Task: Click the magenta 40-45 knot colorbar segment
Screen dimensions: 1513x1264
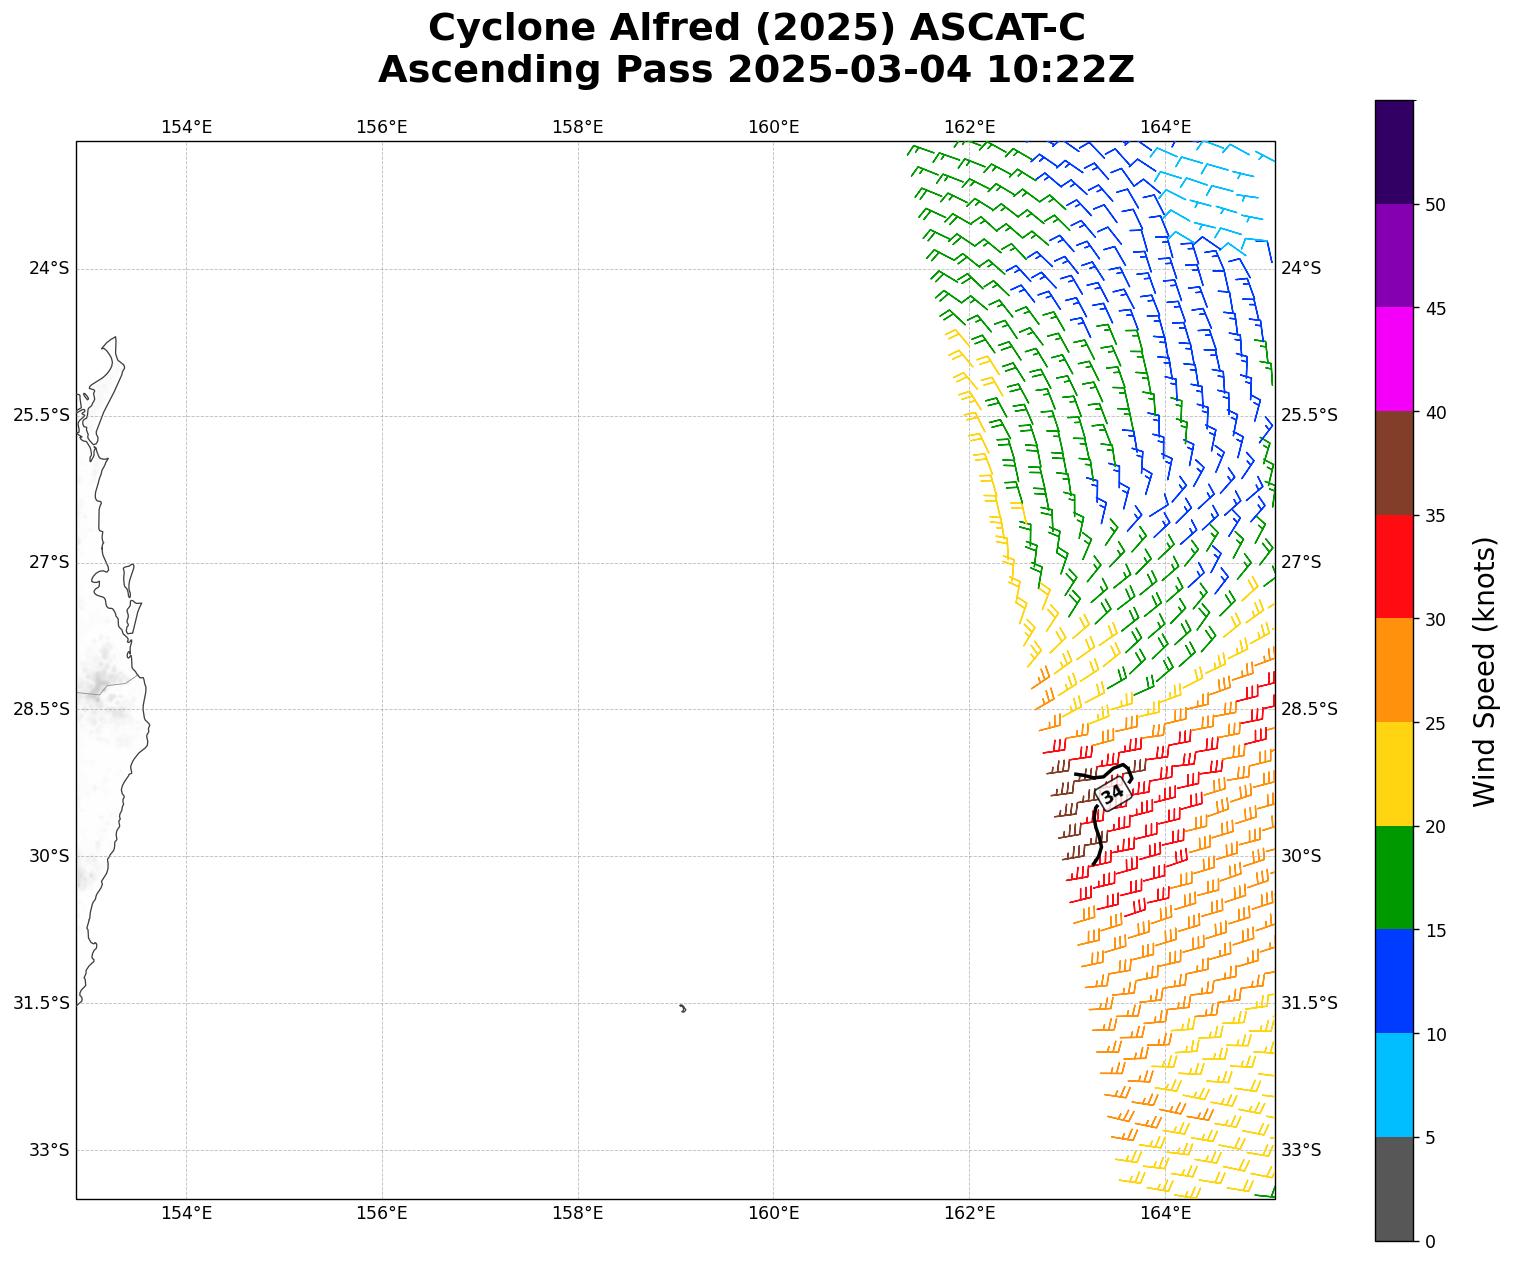Action: pos(1394,359)
